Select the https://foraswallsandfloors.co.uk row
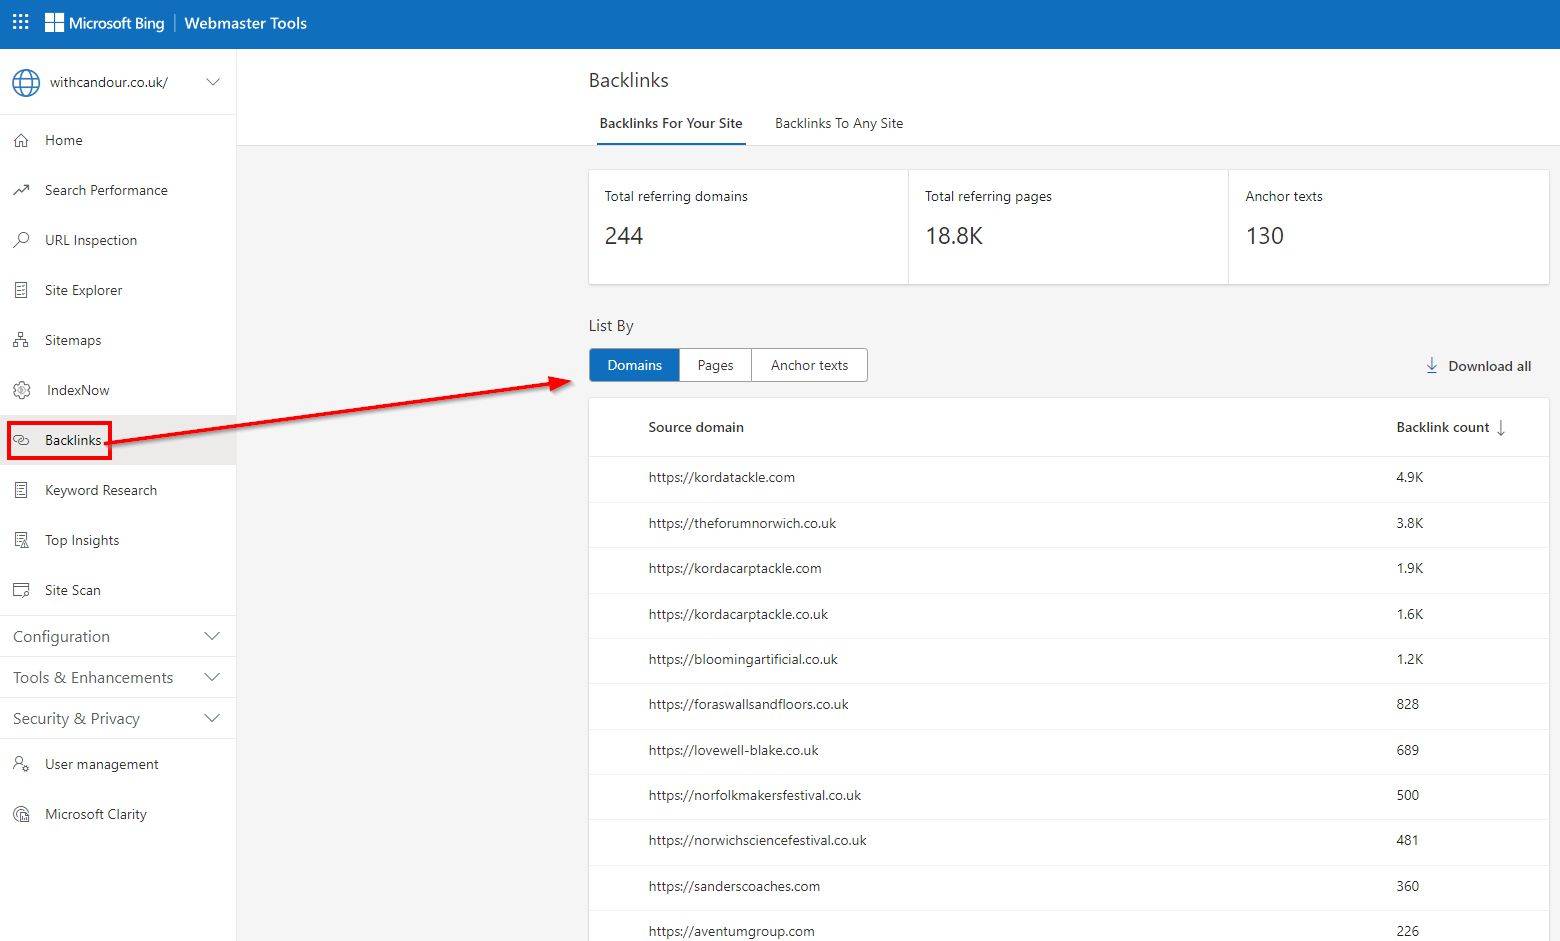Screen dimensions: 1560x941 coord(1069,705)
